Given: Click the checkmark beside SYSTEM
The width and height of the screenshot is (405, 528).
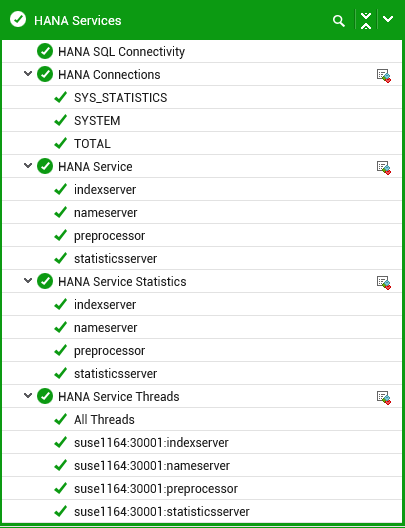Looking at the screenshot, I should [61, 120].
